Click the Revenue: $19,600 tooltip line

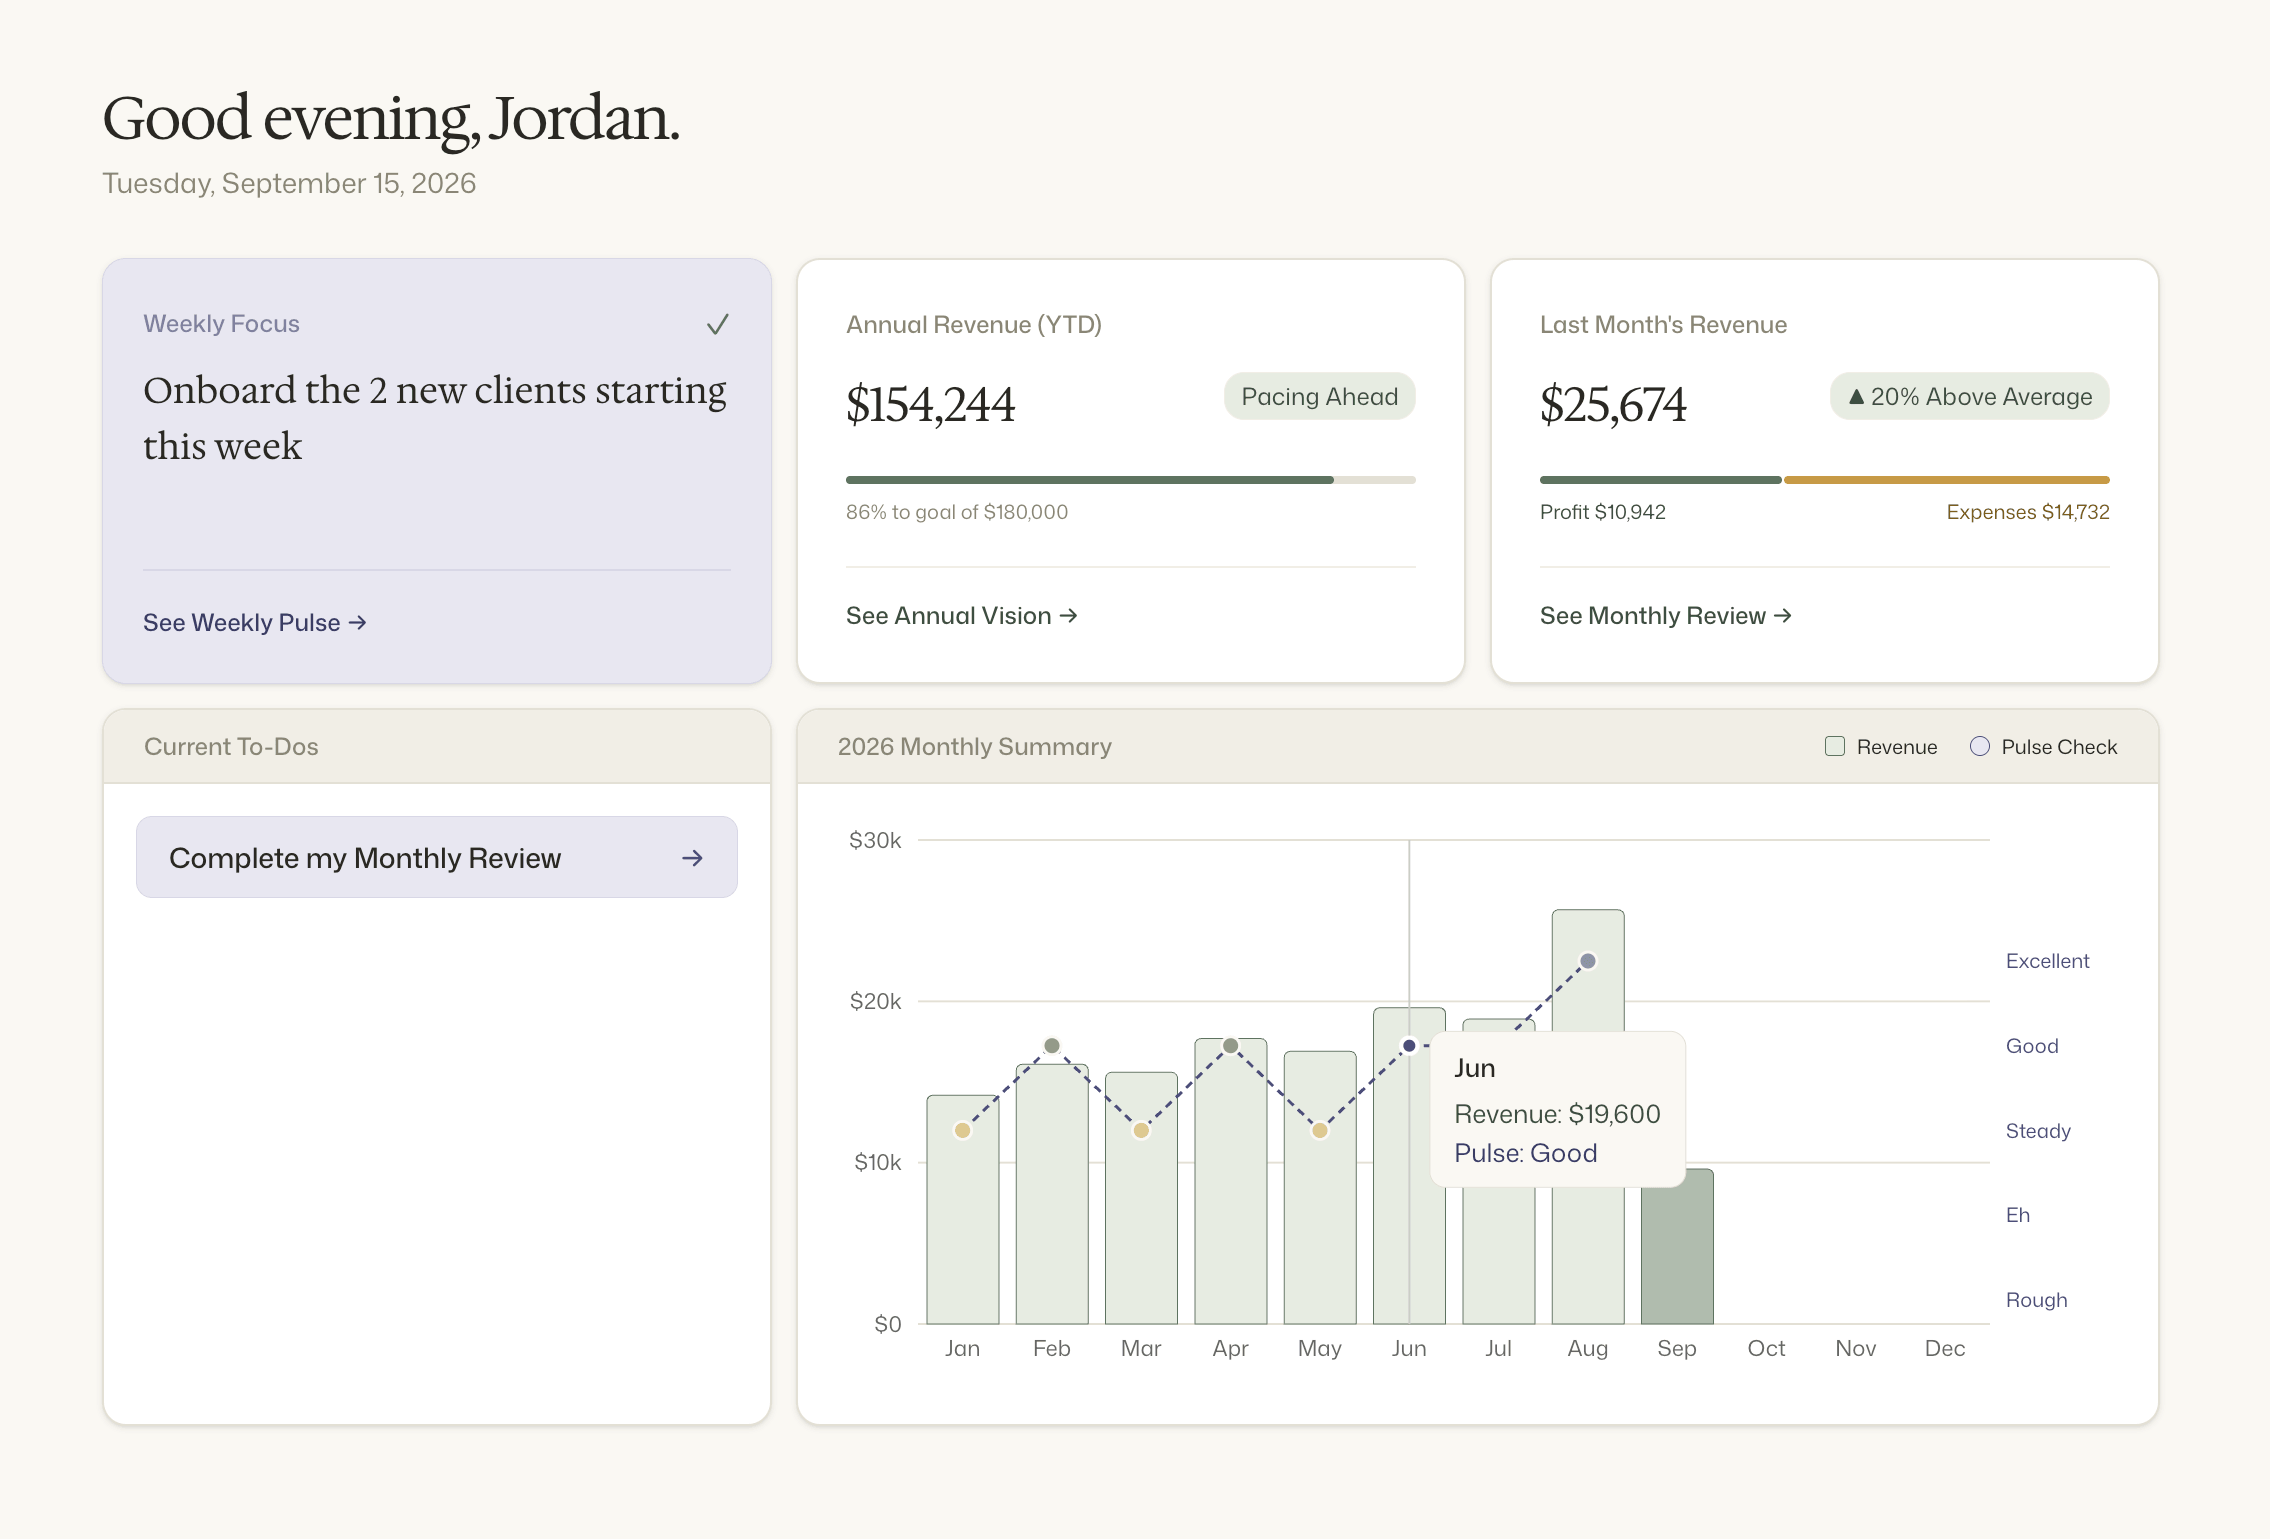(1557, 1114)
